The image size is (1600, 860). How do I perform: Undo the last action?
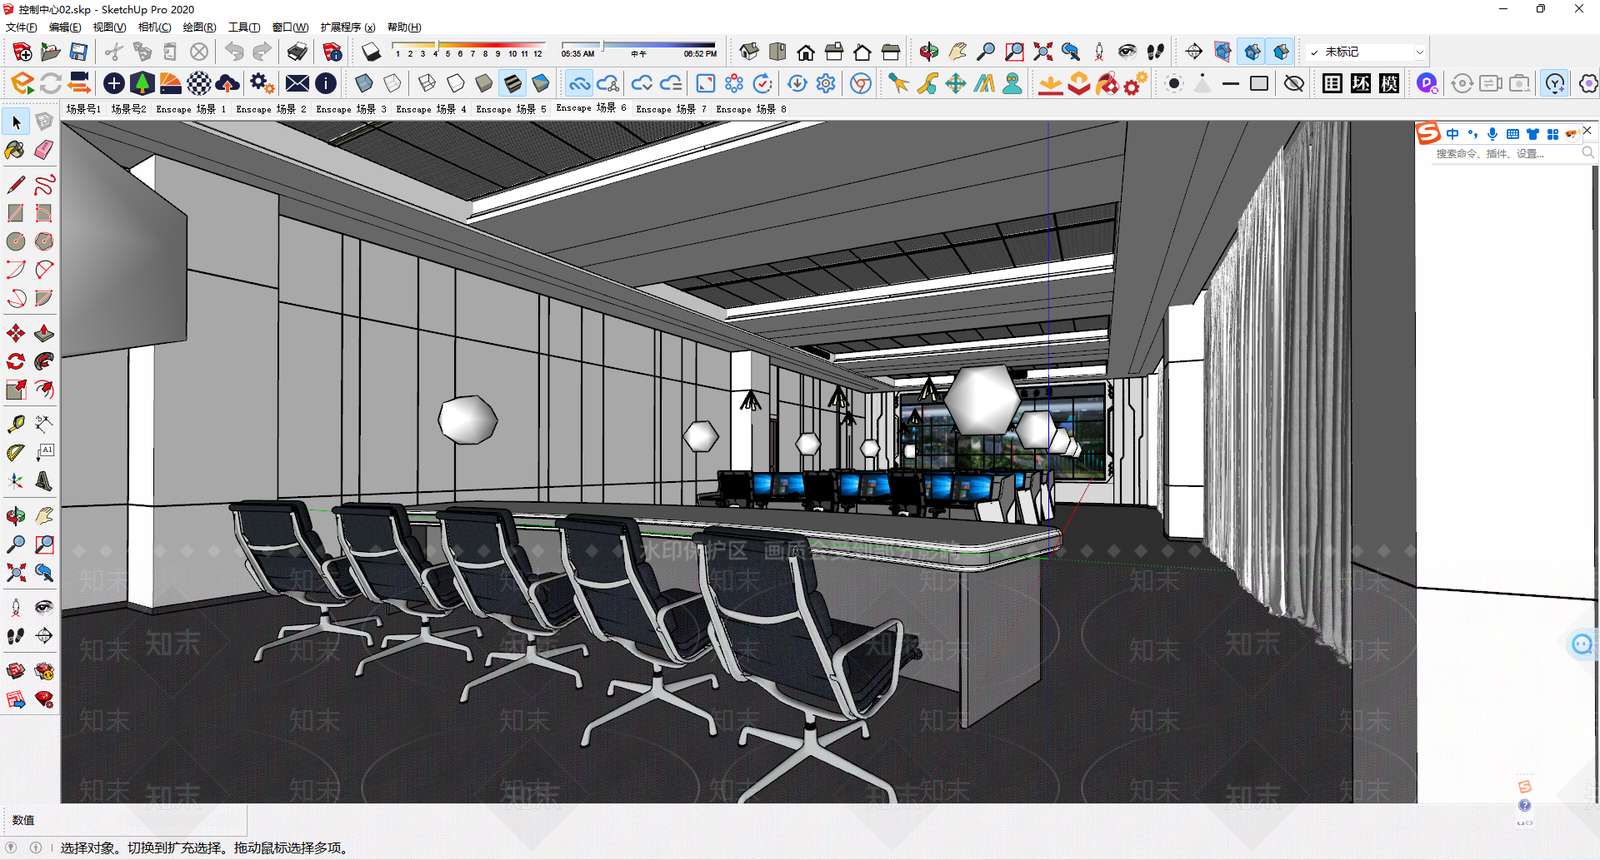click(234, 52)
